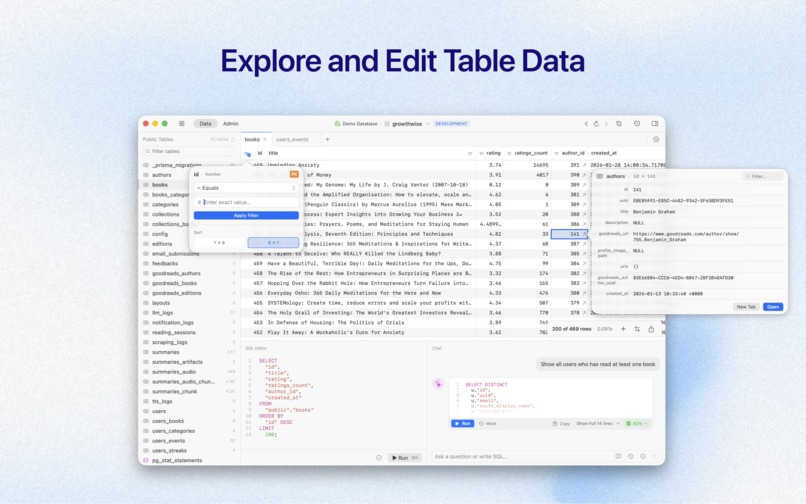Viewport: 806px width, 504px height.
Task: Focus the Filter tables search field
Action: tap(189, 151)
